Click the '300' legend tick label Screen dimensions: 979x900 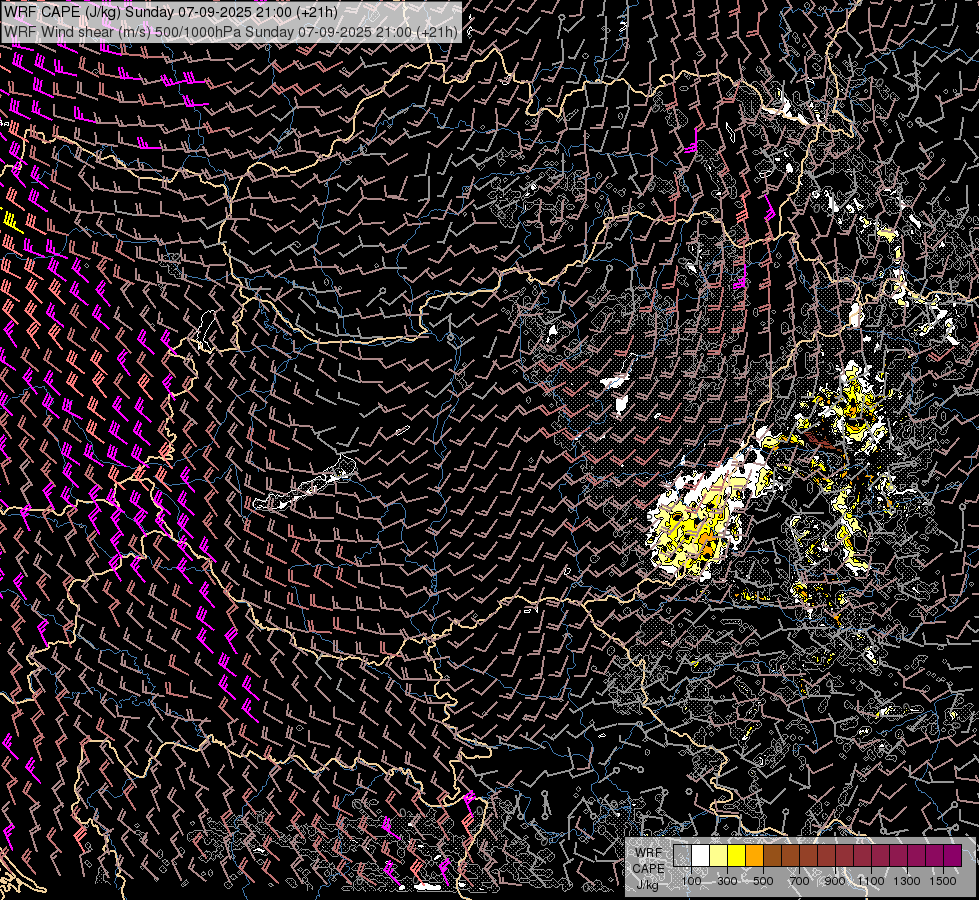coord(727,881)
